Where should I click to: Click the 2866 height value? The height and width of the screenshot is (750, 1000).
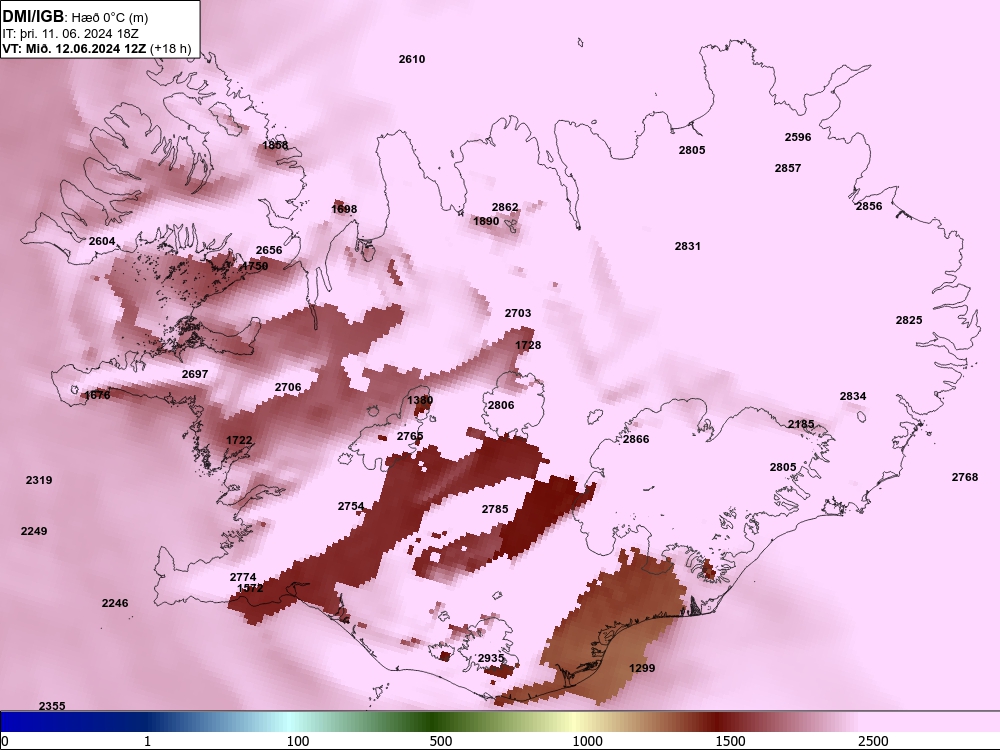636,439
